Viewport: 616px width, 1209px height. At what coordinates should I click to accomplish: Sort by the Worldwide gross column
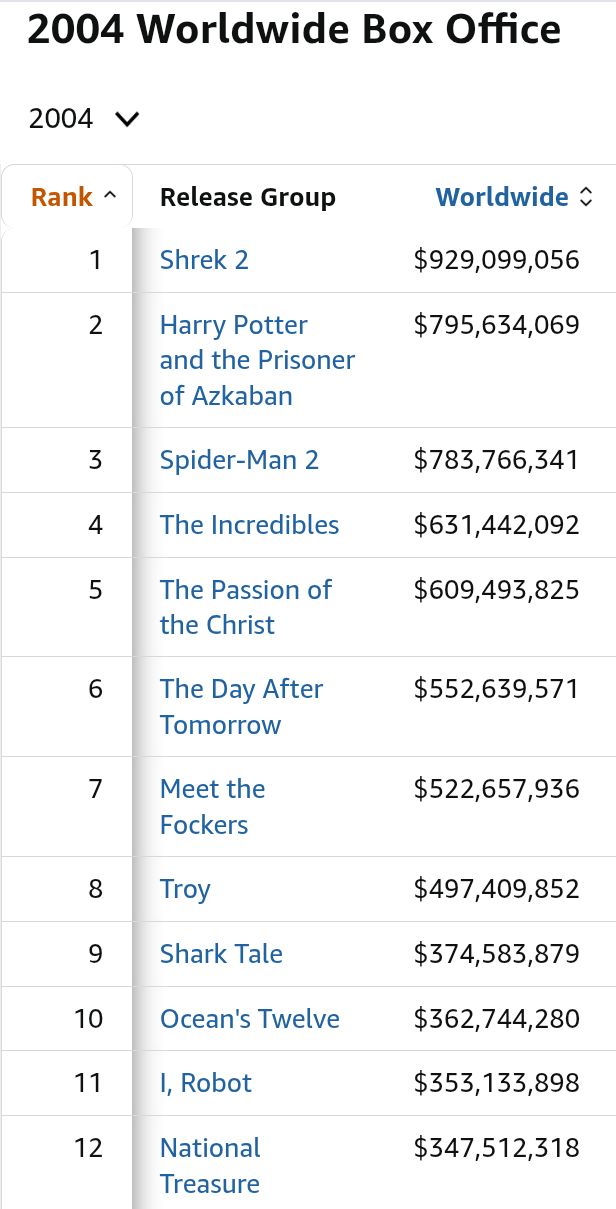click(x=502, y=197)
